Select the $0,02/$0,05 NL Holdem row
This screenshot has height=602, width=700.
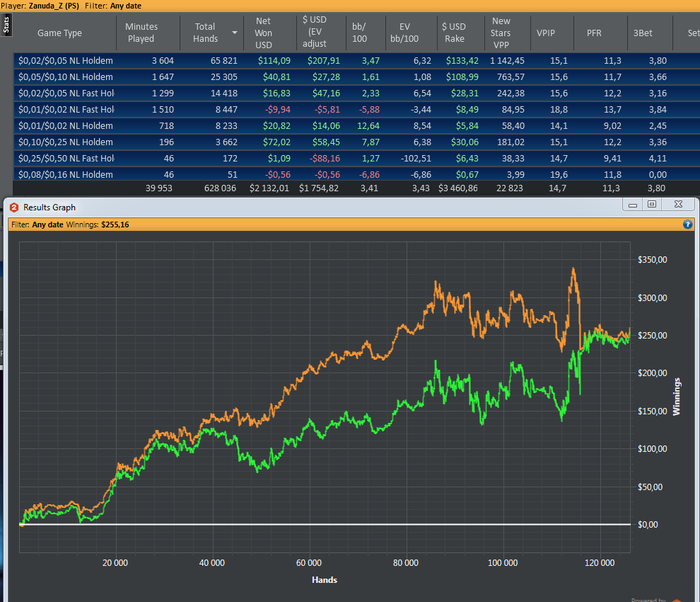coord(65,62)
